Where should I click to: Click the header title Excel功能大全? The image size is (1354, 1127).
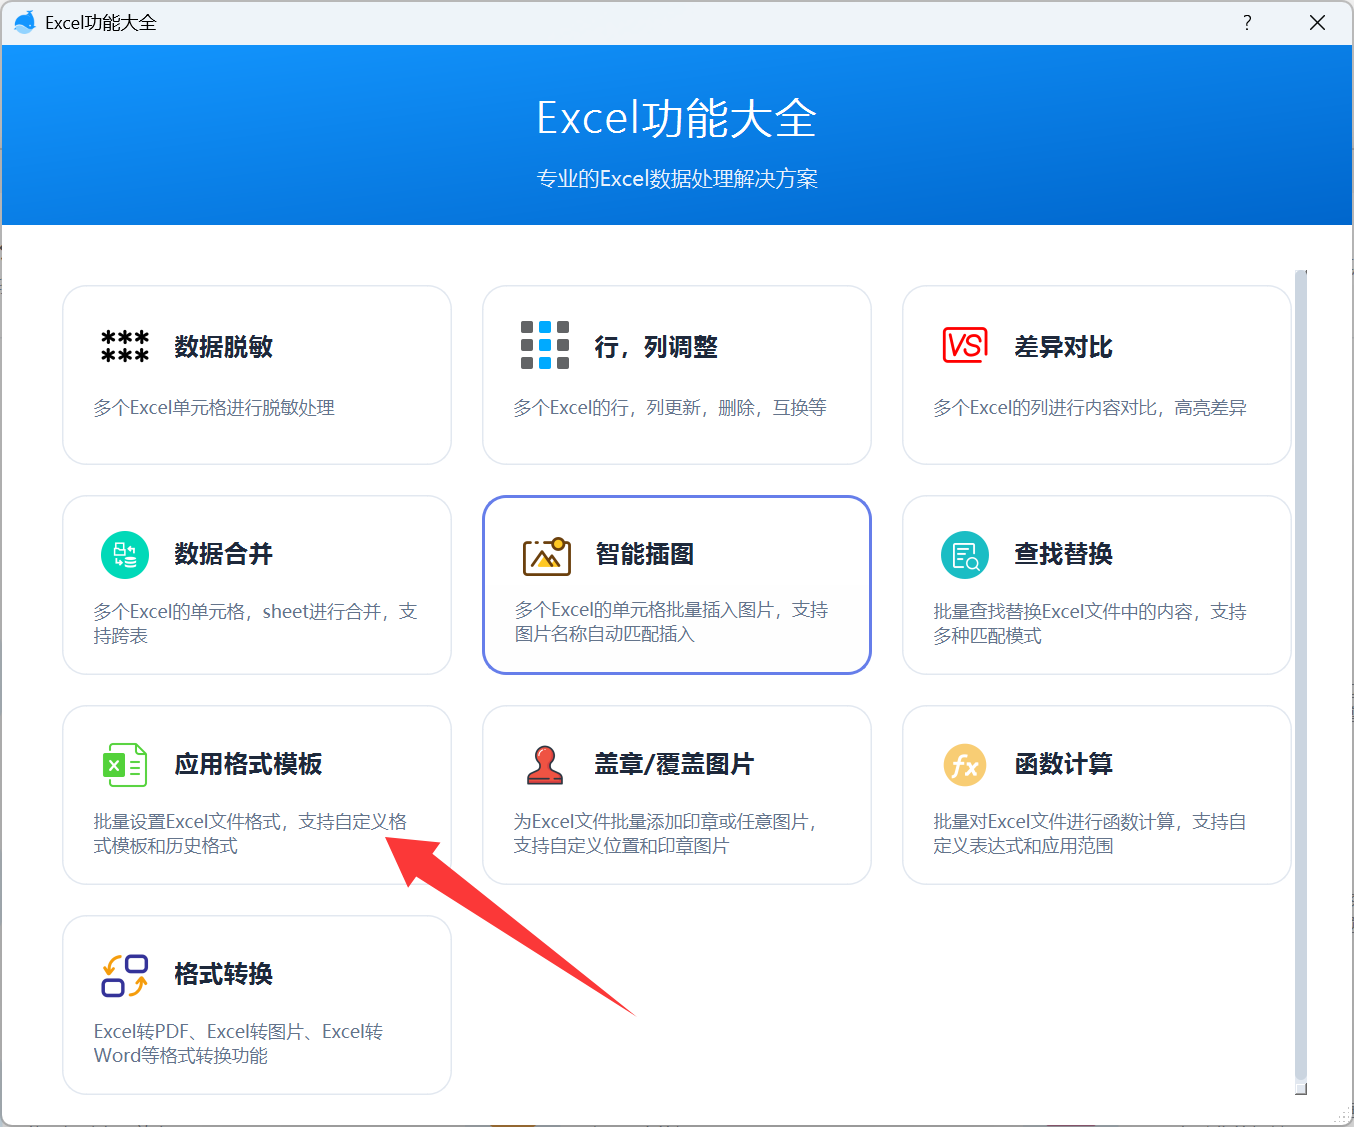(x=677, y=118)
